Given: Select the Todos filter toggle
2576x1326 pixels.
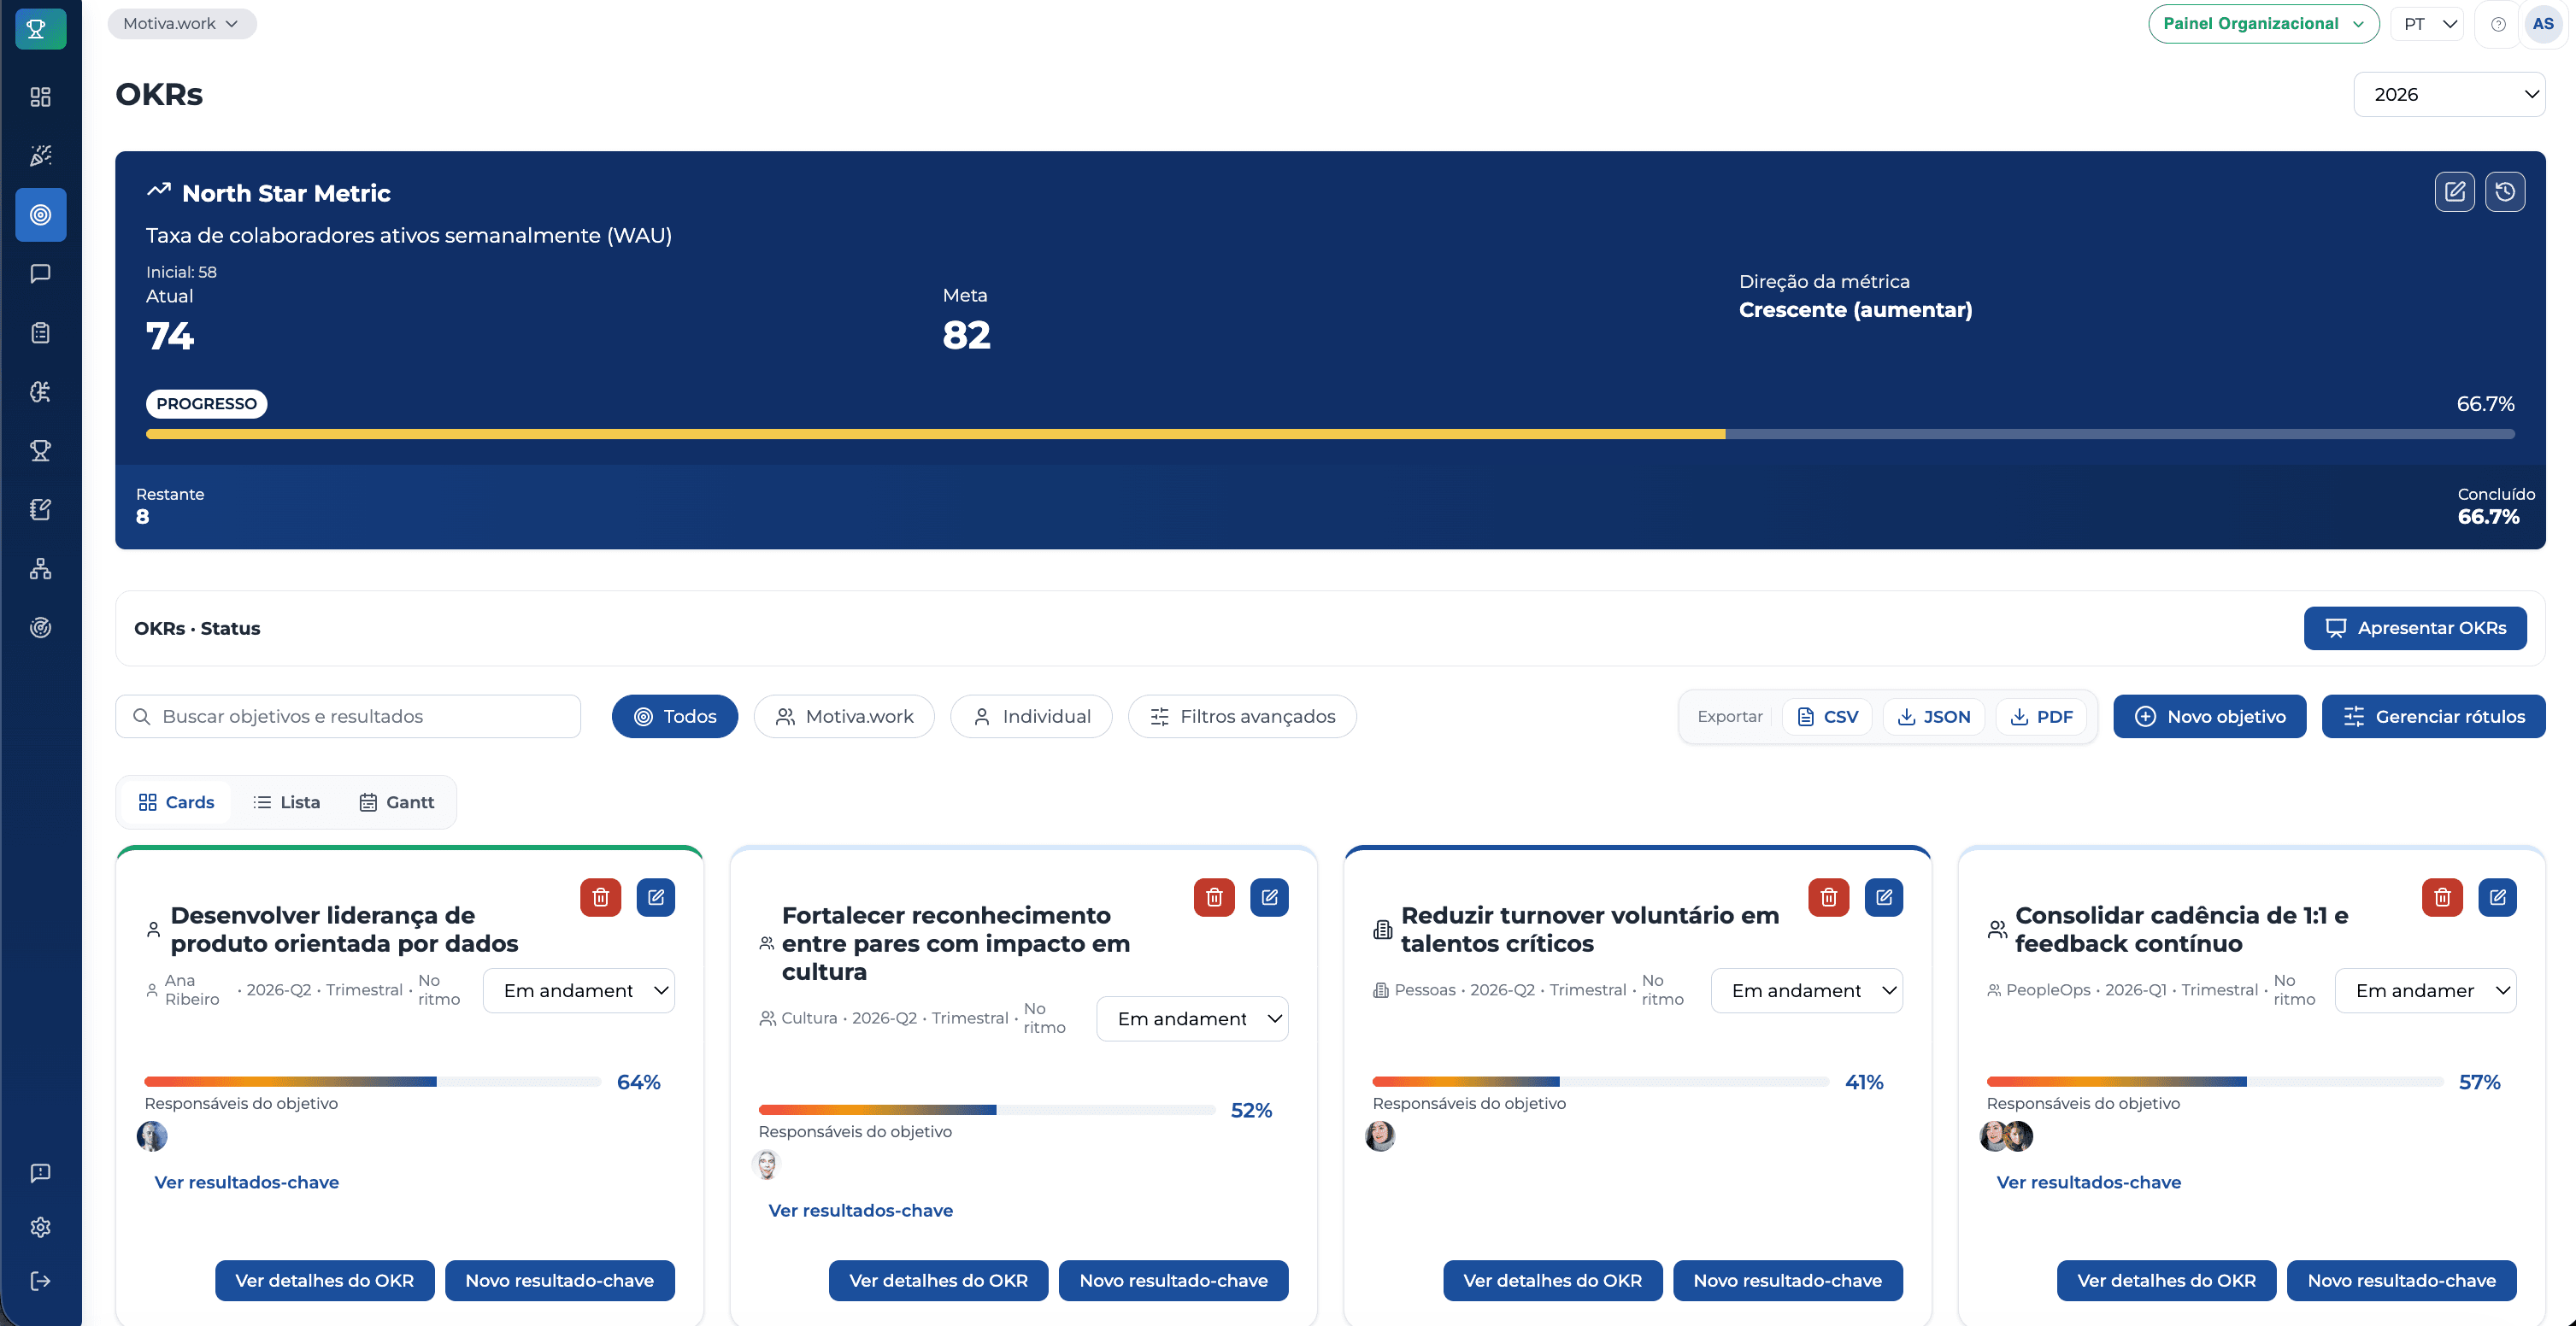Looking at the screenshot, I should [x=674, y=716].
